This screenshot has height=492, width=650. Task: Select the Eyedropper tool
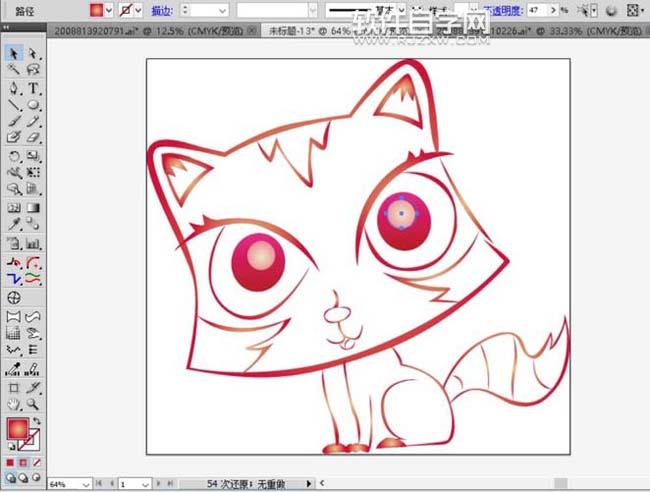pos(14,224)
